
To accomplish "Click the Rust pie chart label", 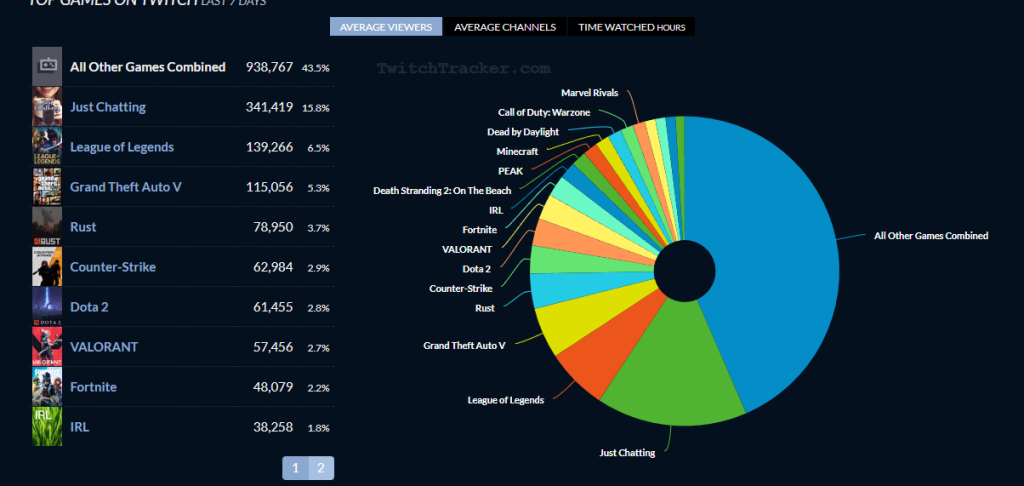I will coord(485,308).
